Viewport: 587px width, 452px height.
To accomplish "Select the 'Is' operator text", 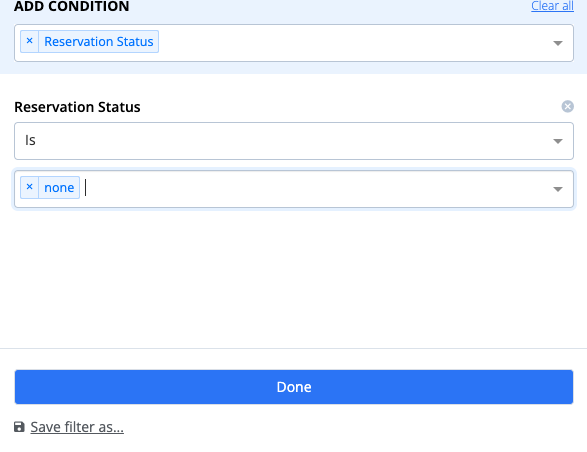I will 30,140.
